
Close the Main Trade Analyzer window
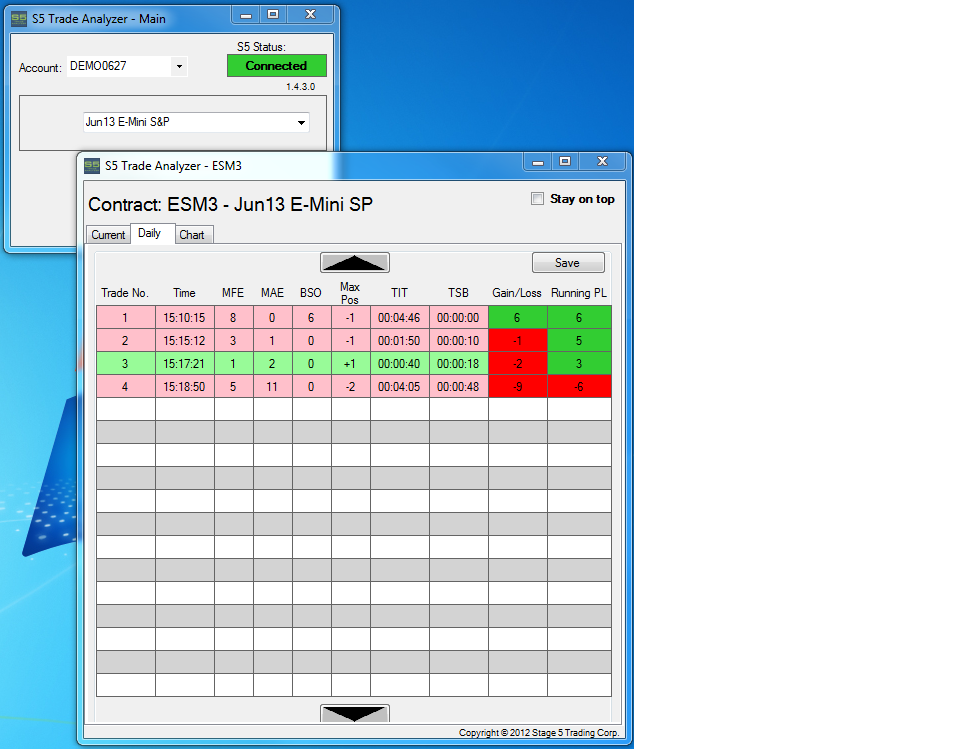pos(311,15)
